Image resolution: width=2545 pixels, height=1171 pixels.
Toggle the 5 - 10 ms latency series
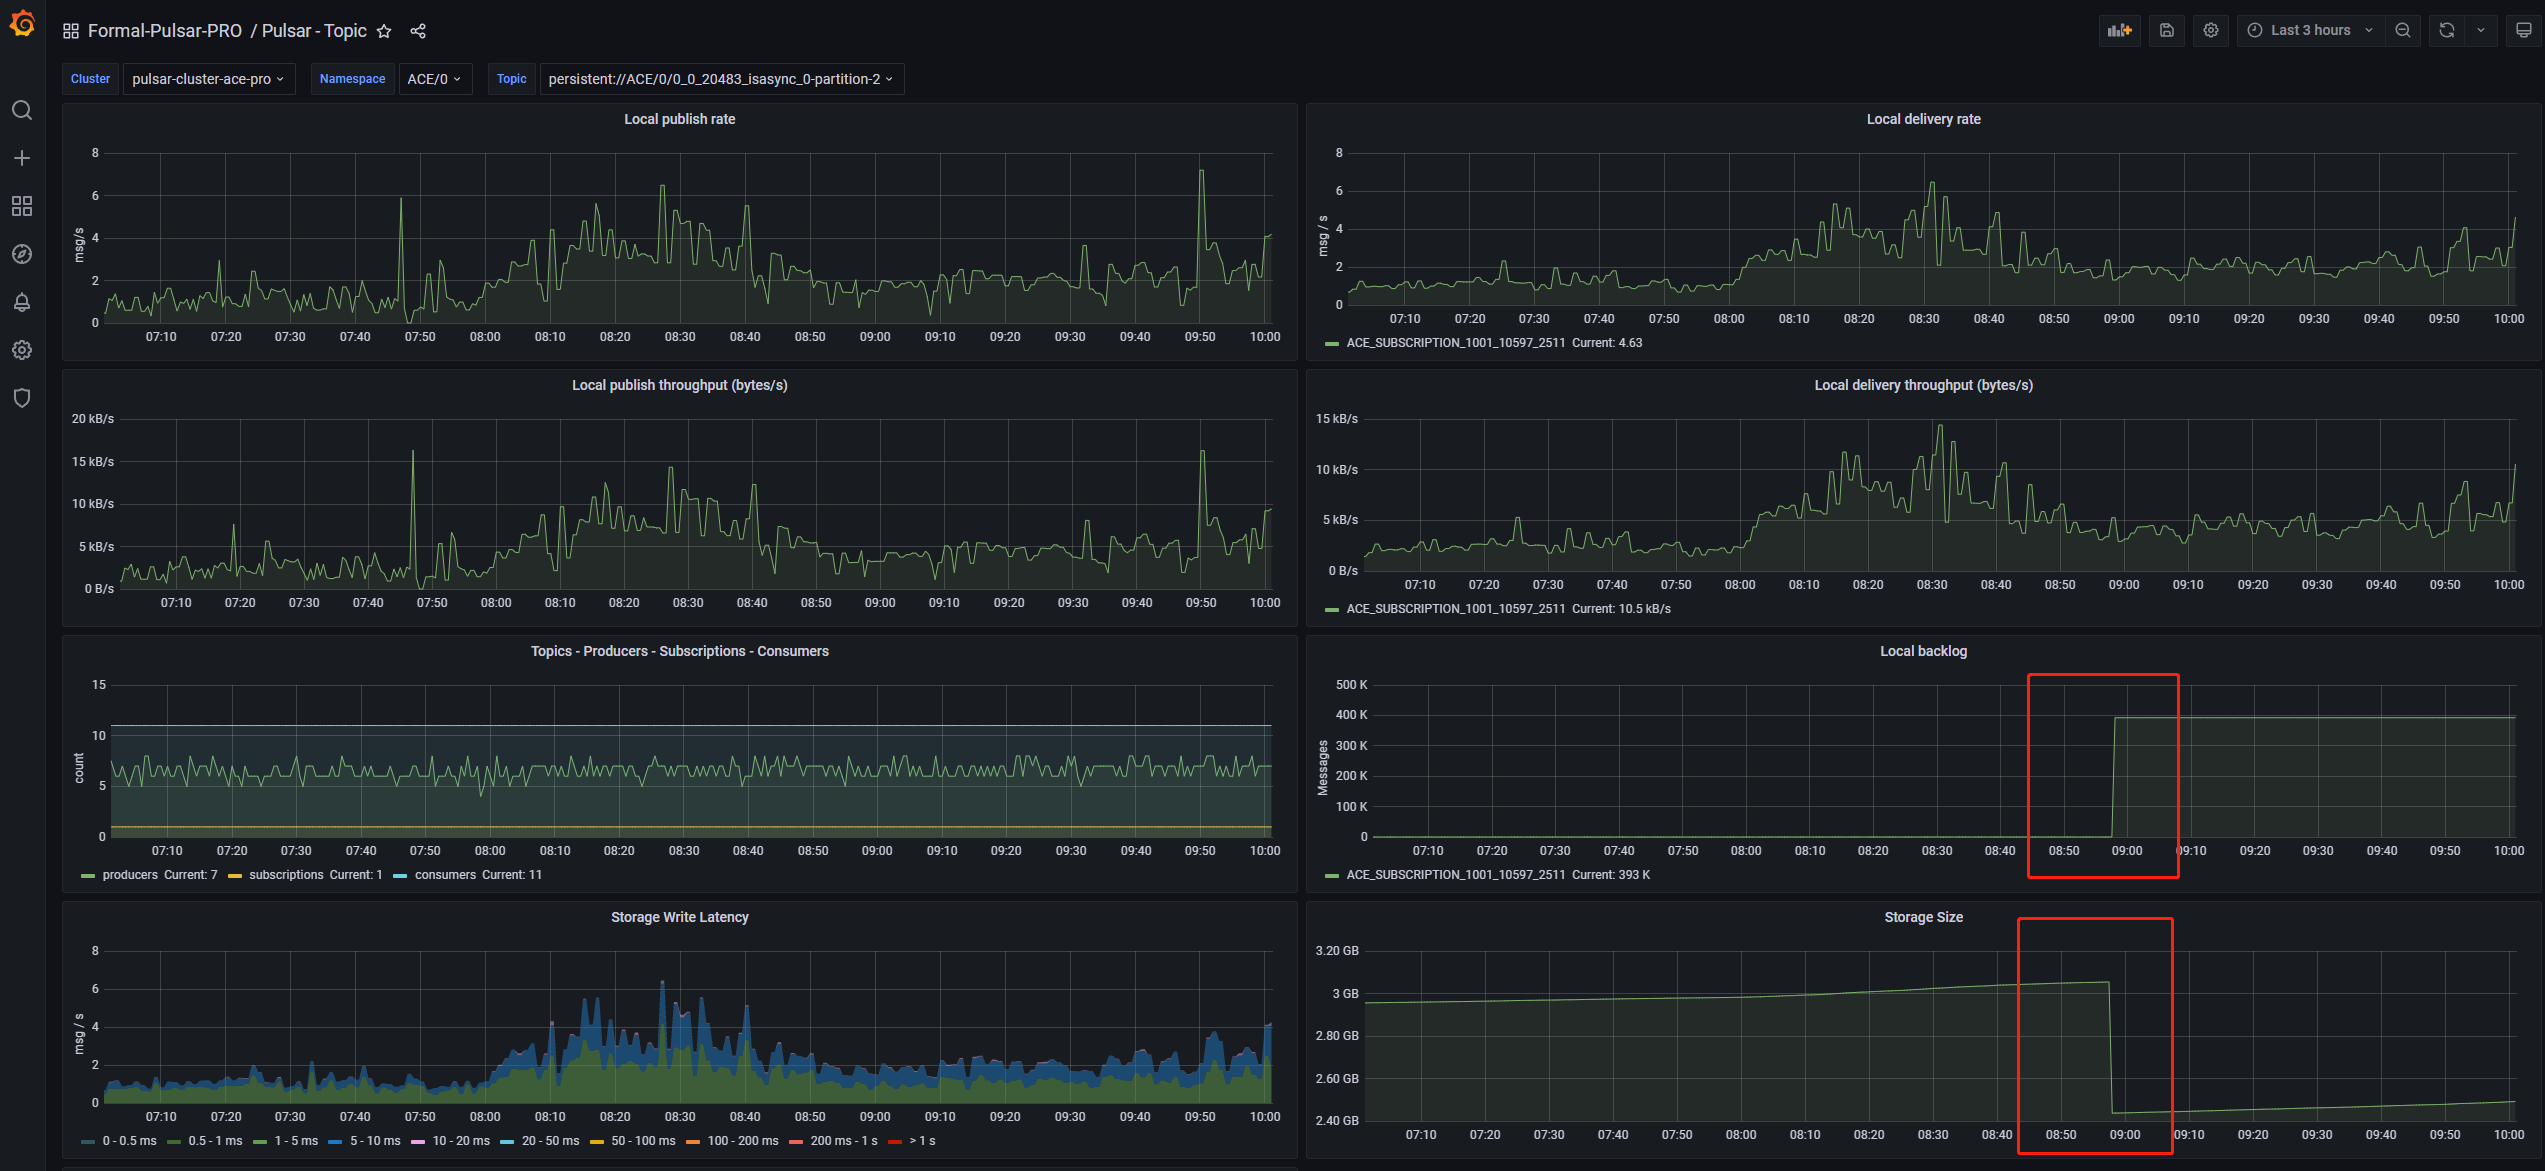click(374, 1141)
